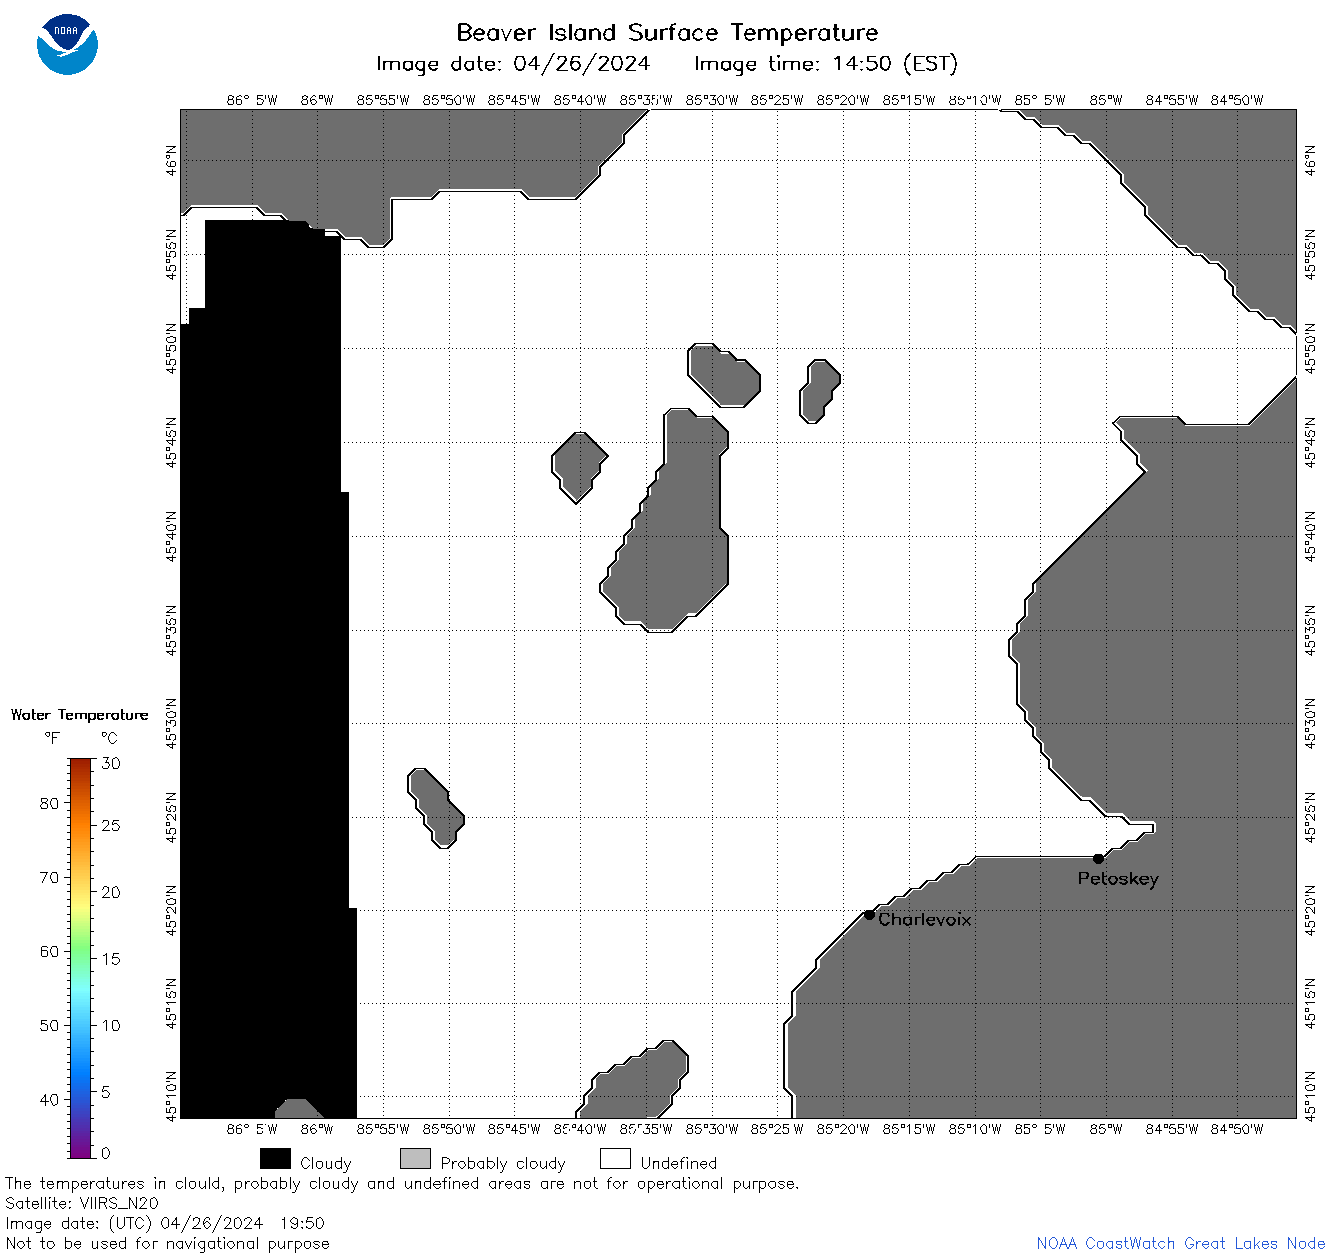Click the Image time 14:50 (EST) text
Image resolution: width=1336 pixels, height=1259 pixels.
coord(826,64)
